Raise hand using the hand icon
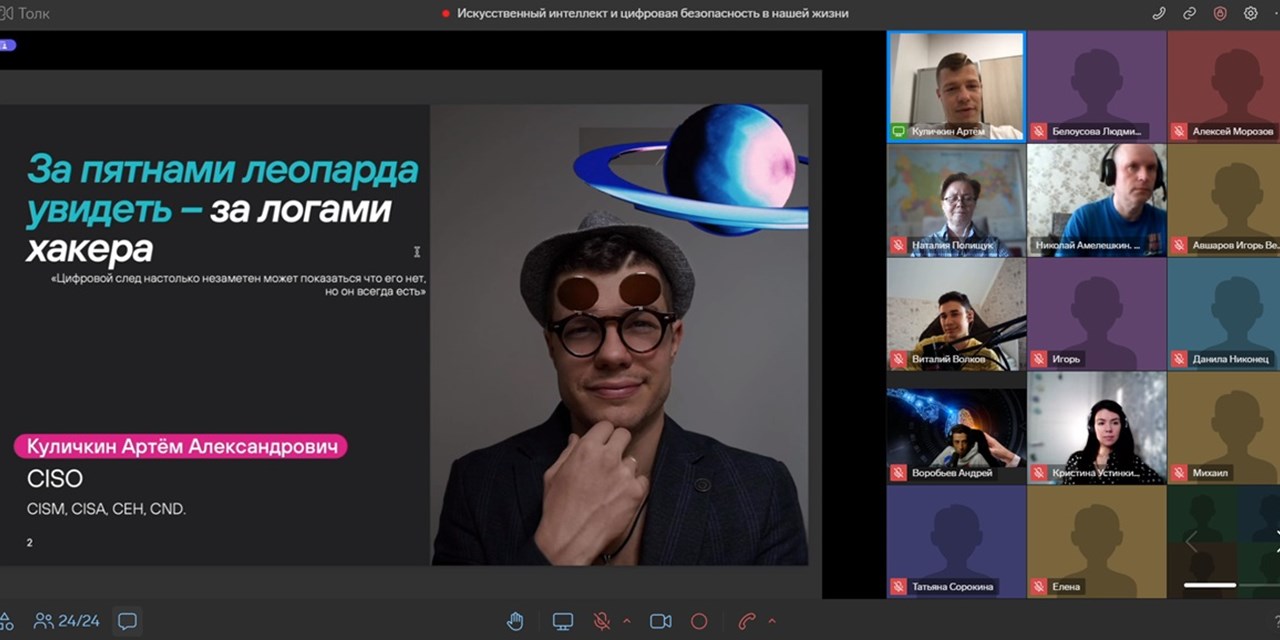The height and width of the screenshot is (640, 1280). [515, 621]
